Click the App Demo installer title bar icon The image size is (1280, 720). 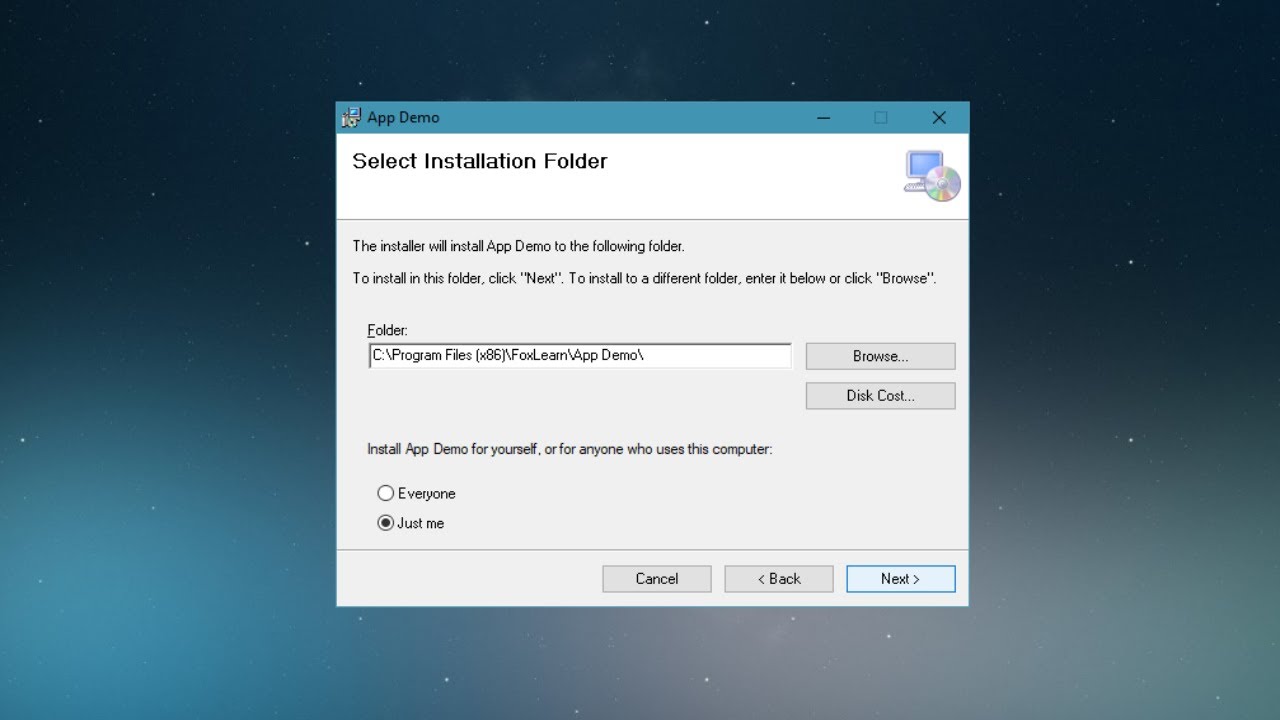tap(351, 118)
